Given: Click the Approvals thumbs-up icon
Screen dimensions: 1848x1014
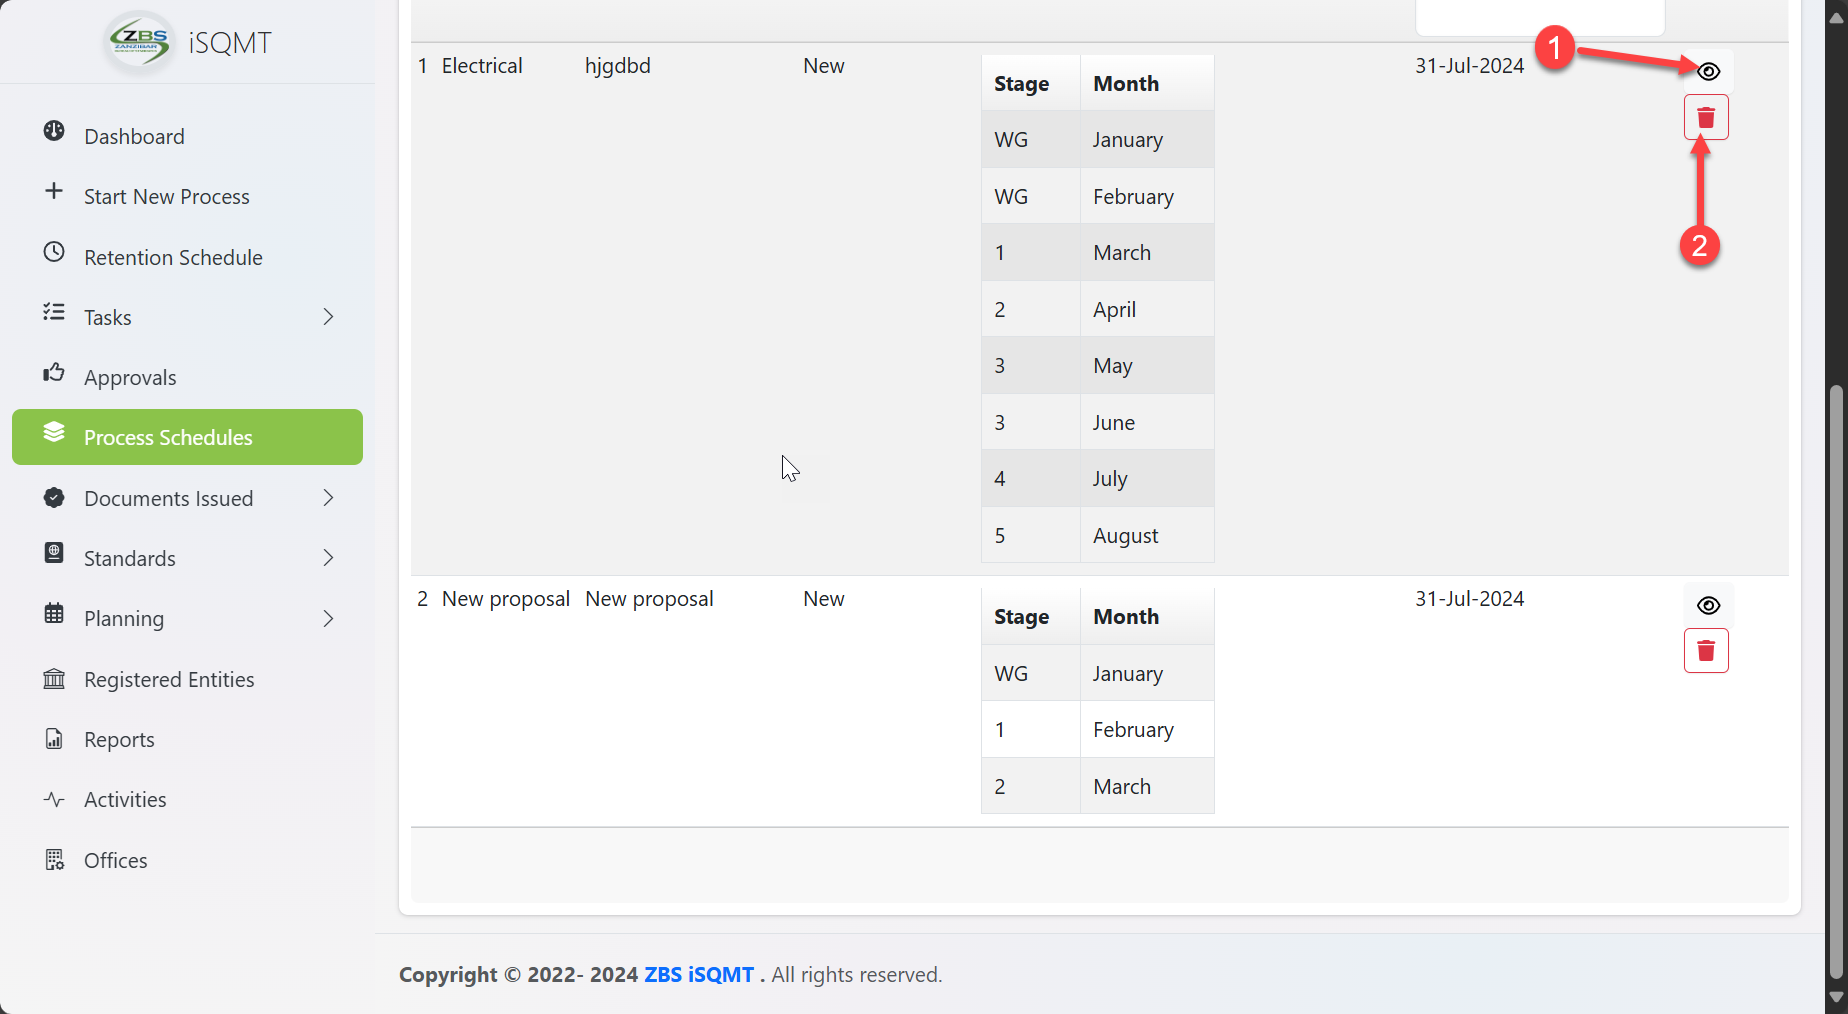Looking at the screenshot, I should coord(54,374).
